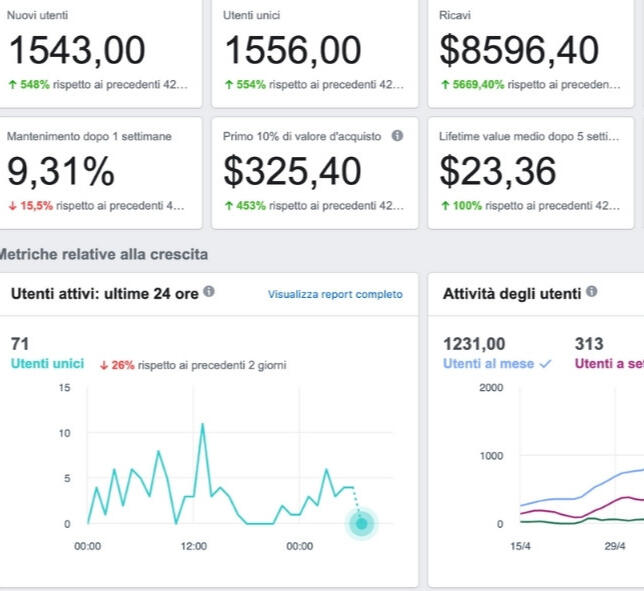Click the green up arrow beside 548%
The height and width of the screenshot is (591, 644).
pyautogui.click(x=12, y=85)
